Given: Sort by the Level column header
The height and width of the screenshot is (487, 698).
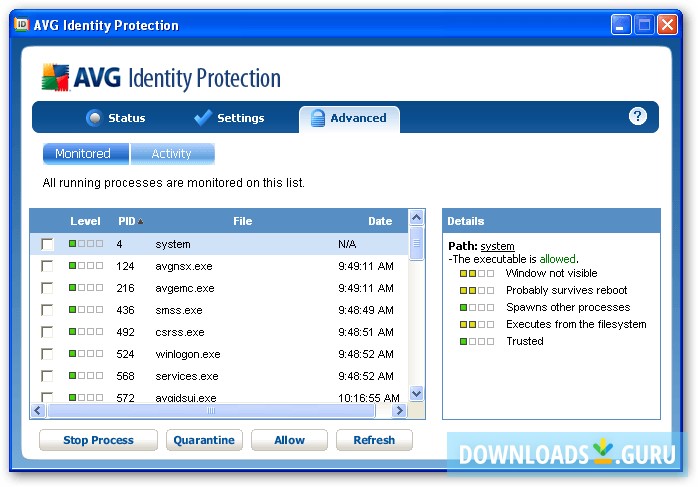Looking at the screenshot, I should click(x=85, y=221).
